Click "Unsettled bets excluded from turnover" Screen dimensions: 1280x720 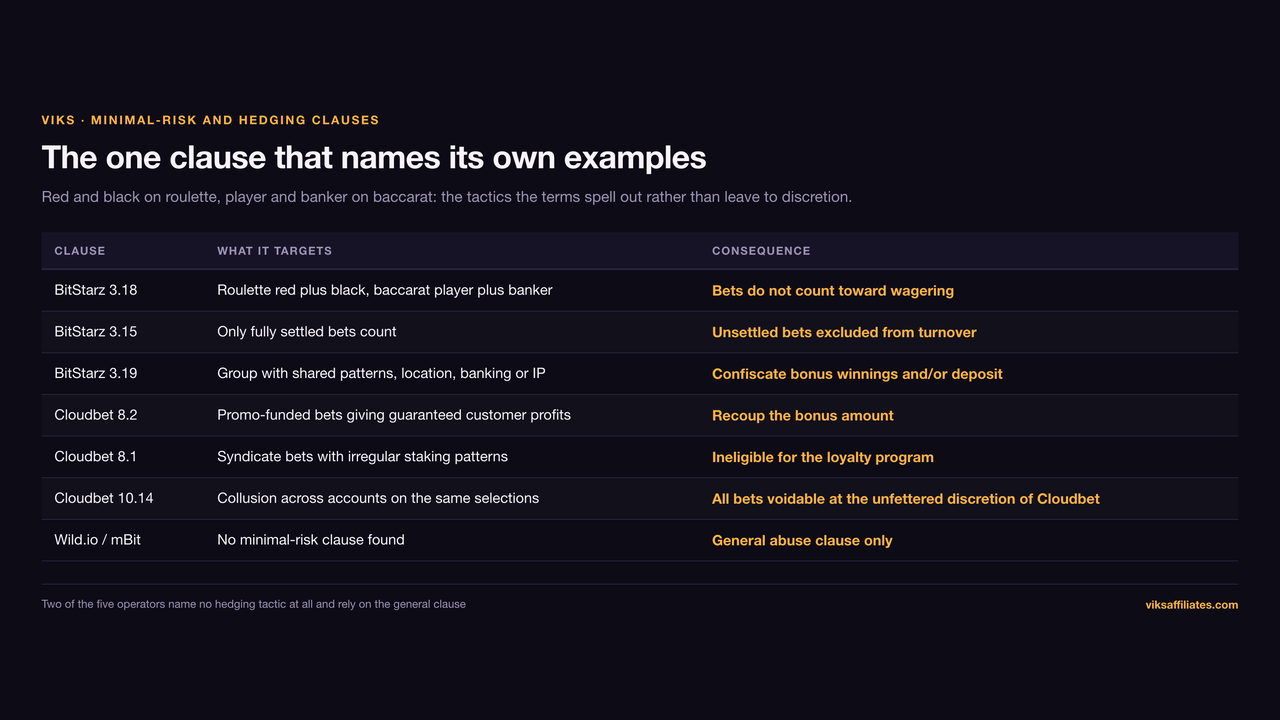coord(844,332)
